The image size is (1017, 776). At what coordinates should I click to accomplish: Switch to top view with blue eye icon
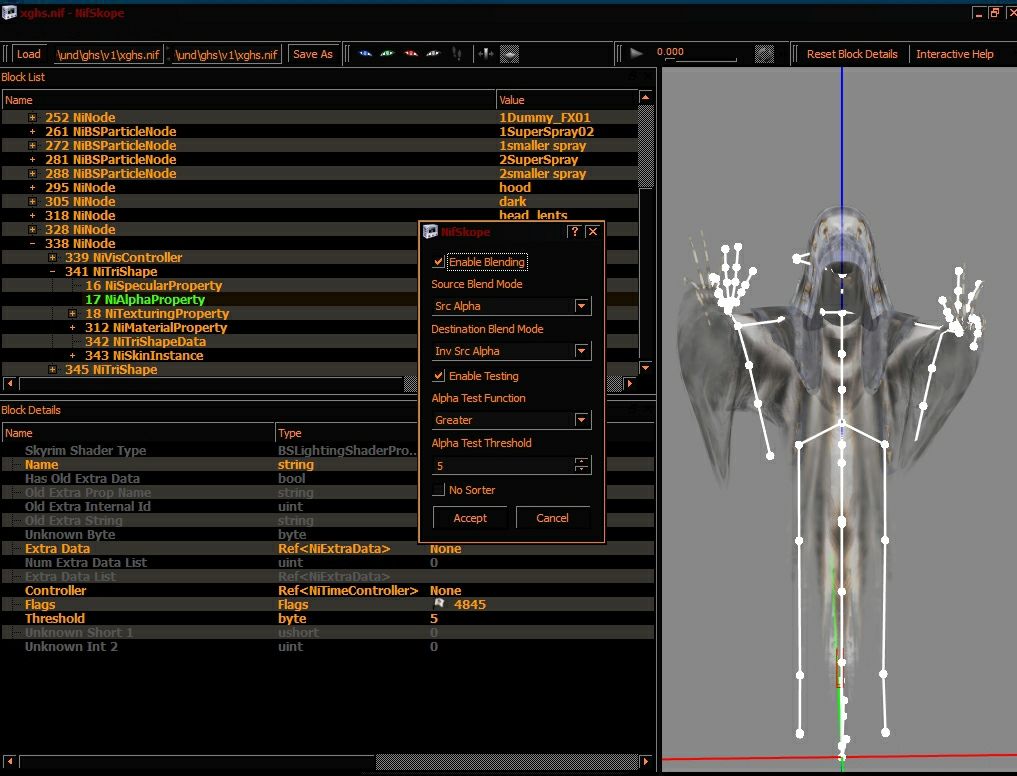(366, 54)
